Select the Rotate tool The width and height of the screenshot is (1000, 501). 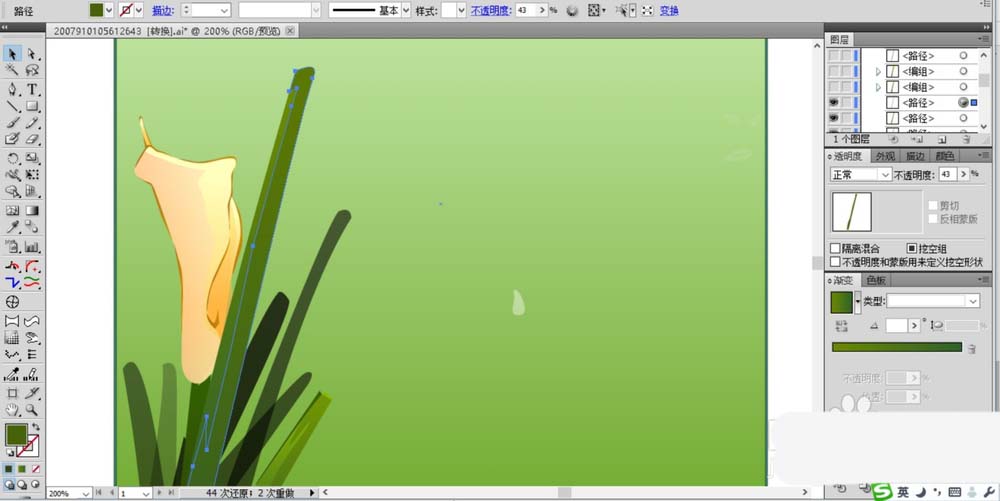click(x=12, y=158)
